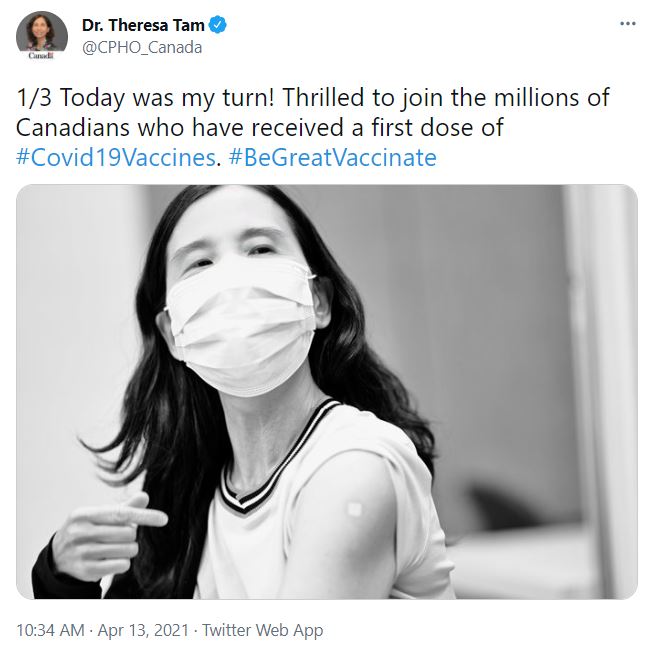The width and height of the screenshot is (650, 649).
Task: Open the Twitter Web App source link
Action: tap(262, 630)
